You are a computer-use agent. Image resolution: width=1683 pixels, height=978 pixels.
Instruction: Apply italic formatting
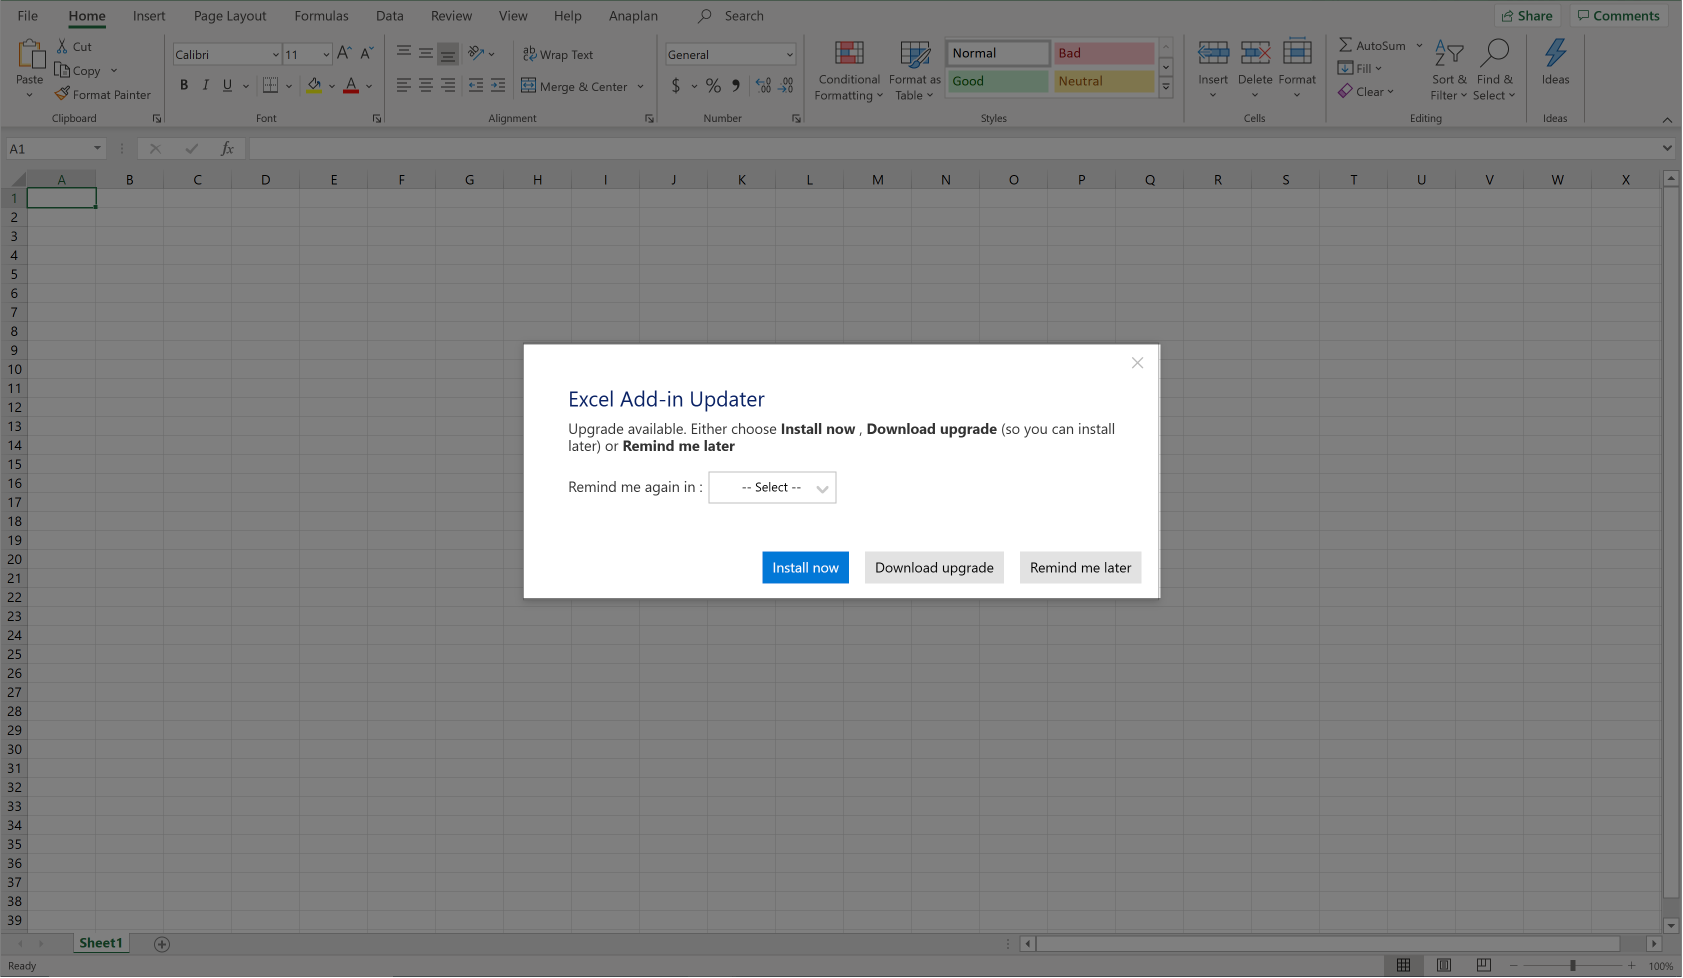[x=205, y=85]
